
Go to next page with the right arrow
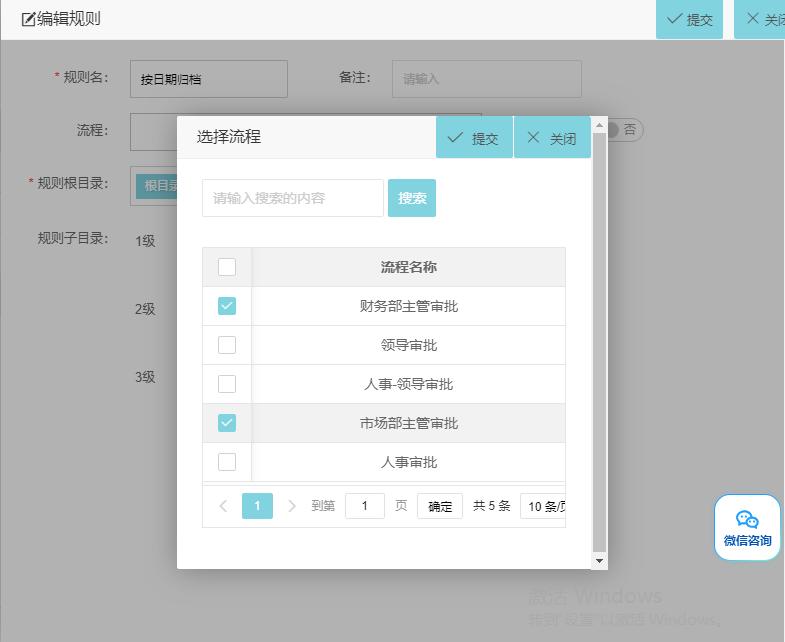click(292, 506)
